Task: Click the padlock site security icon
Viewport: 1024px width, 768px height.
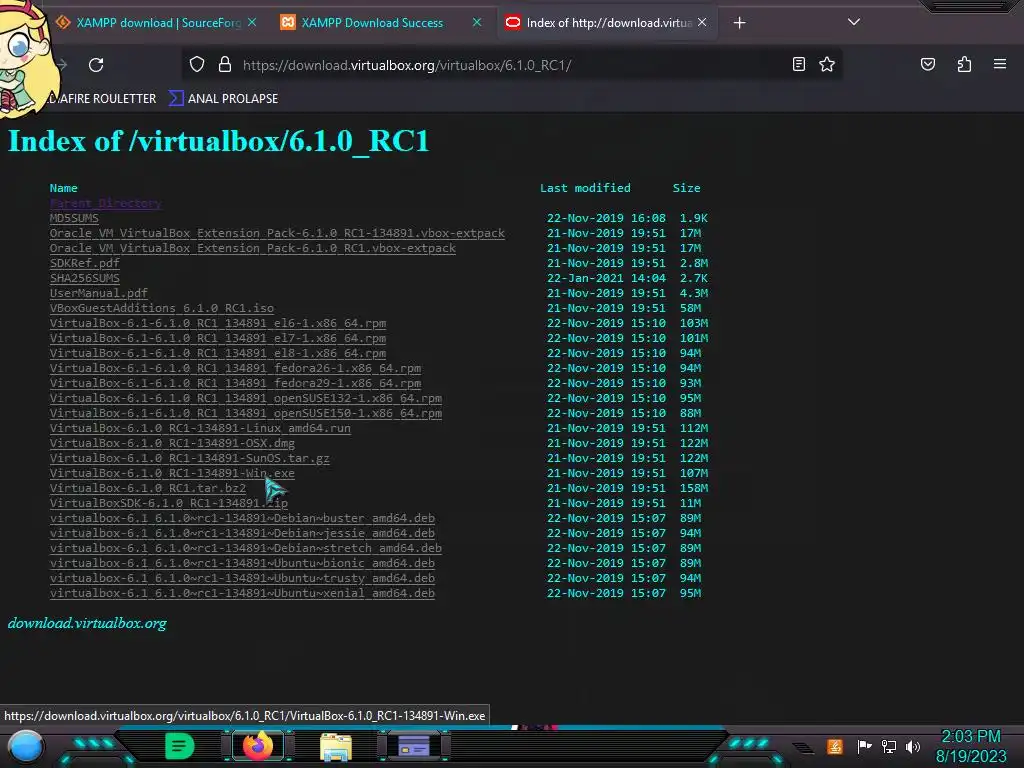Action: 225,65
